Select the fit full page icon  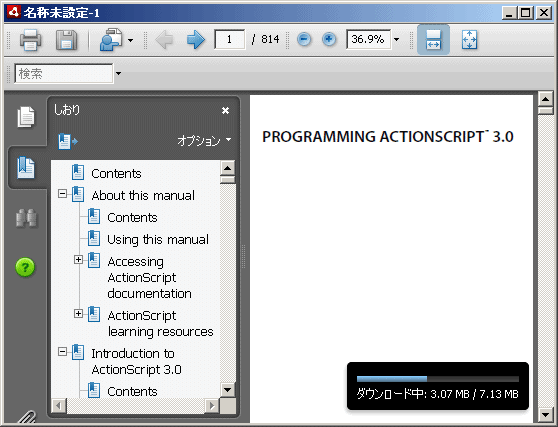coord(469,39)
